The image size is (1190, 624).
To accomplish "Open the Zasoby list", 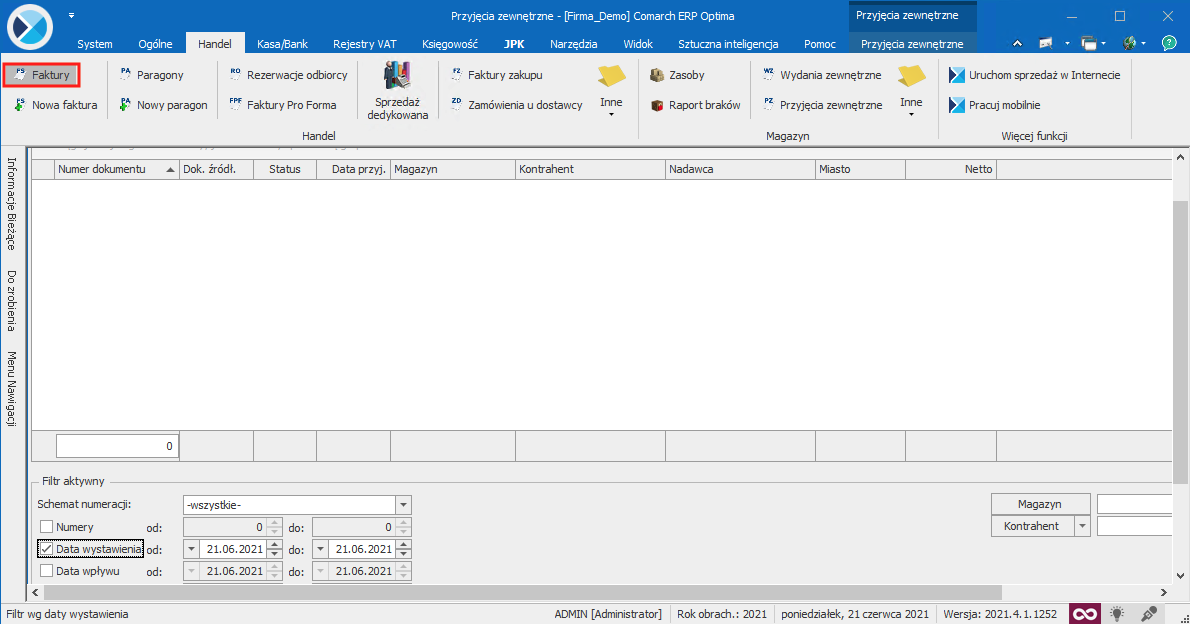I will (x=681, y=73).
